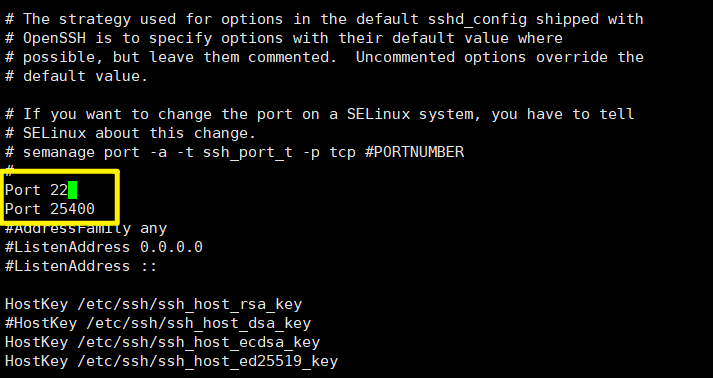Click the '# default value.' comment line
The height and width of the screenshot is (378, 713).
click(76, 76)
